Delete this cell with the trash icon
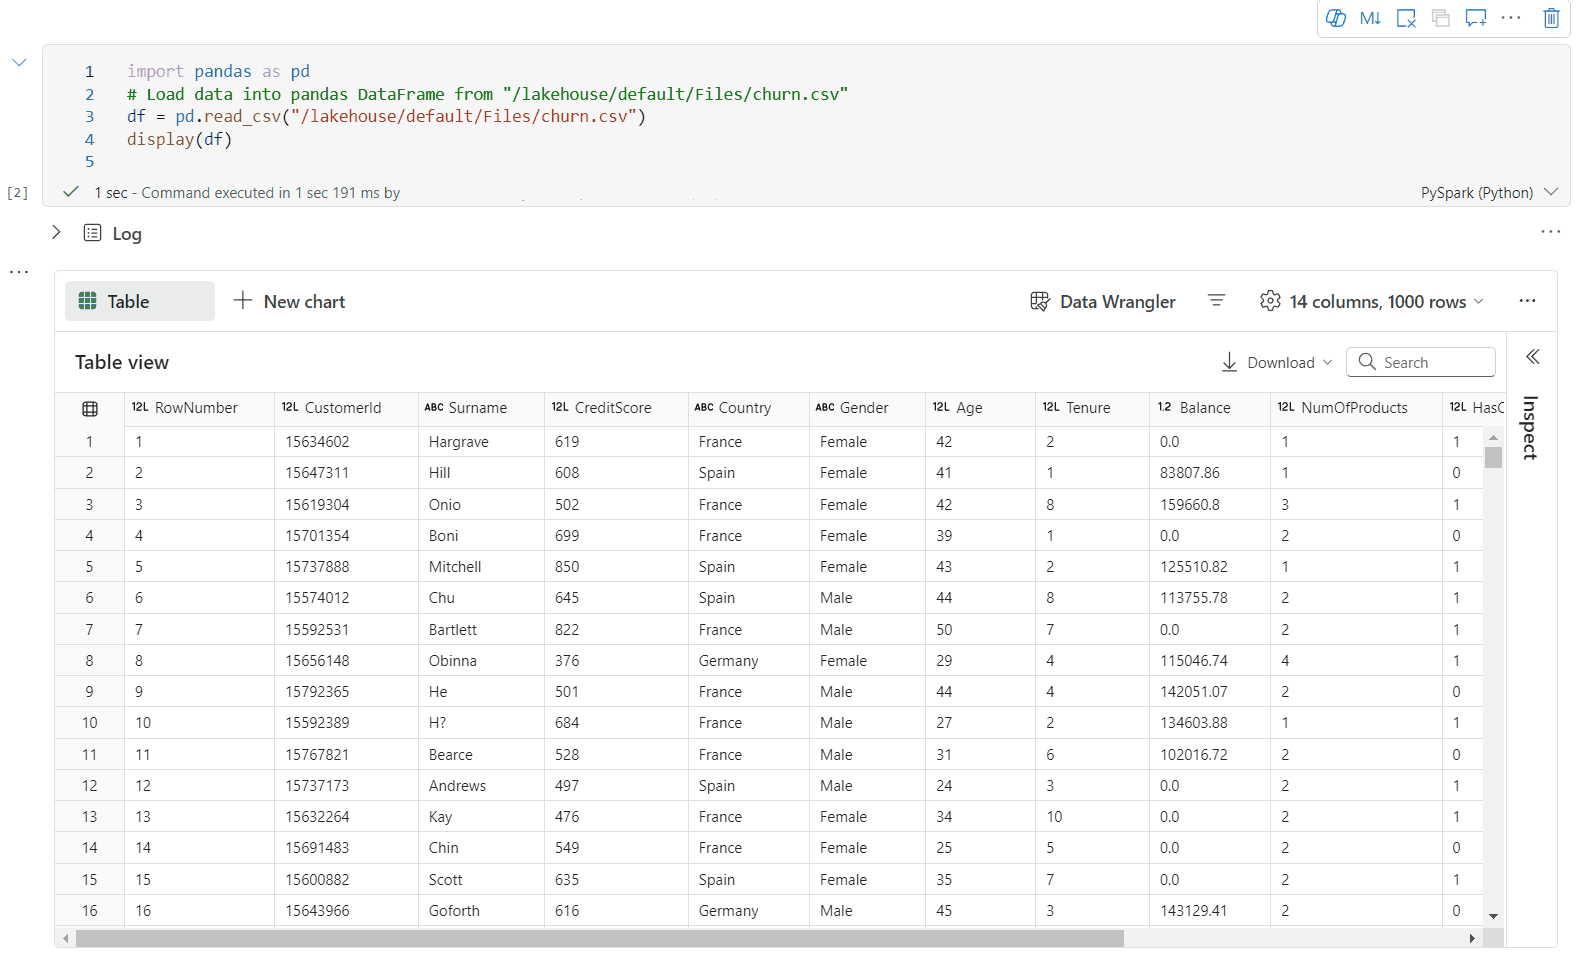The height and width of the screenshot is (974, 1578). pyautogui.click(x=1551, y=18)
